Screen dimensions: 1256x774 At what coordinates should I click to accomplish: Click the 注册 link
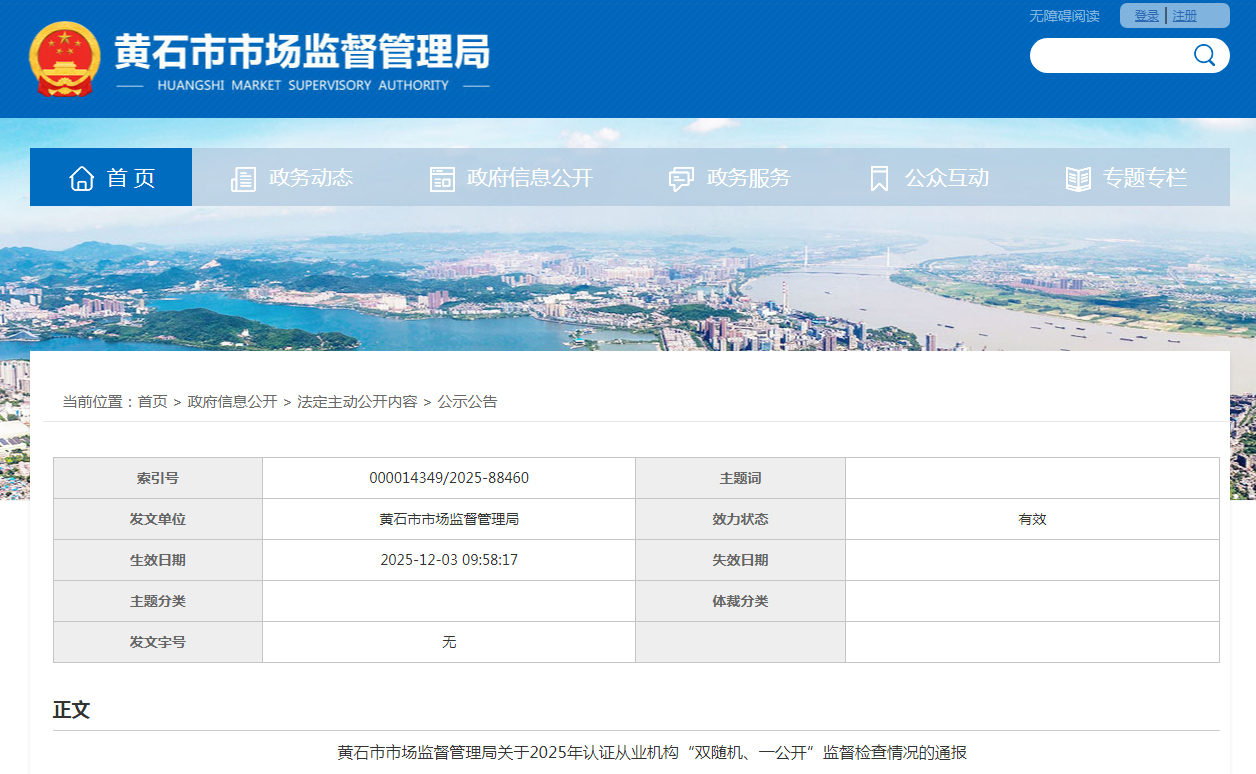1184,16
